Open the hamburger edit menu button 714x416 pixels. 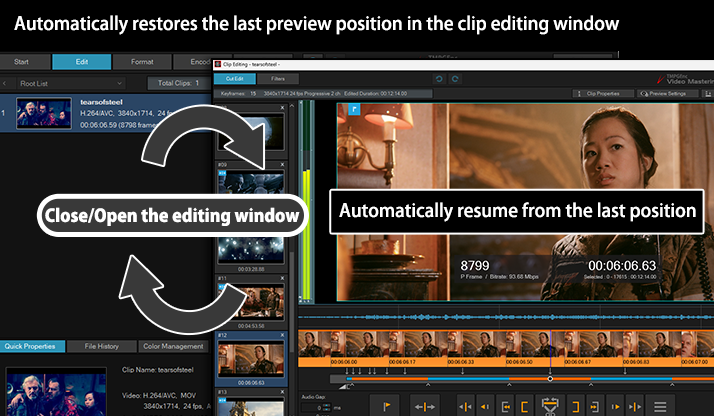click(x=660, y=406)
